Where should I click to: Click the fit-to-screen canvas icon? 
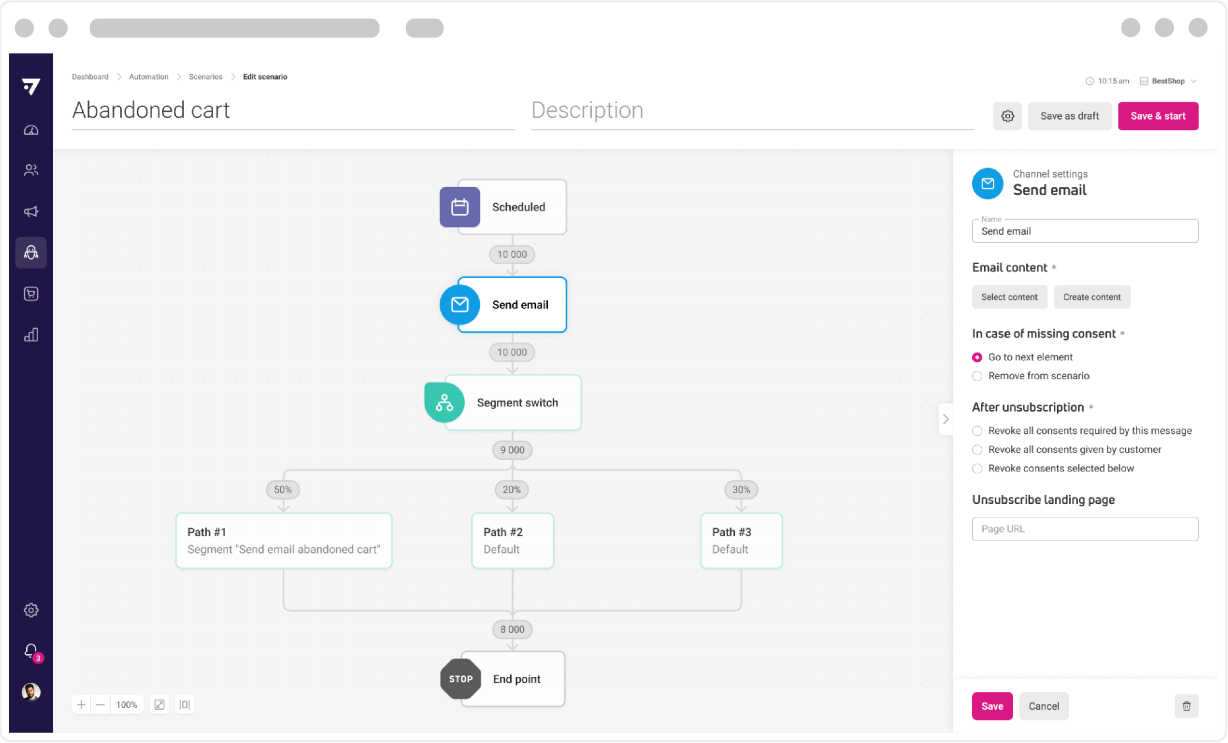pyautogui.click(x=159, y=705)
